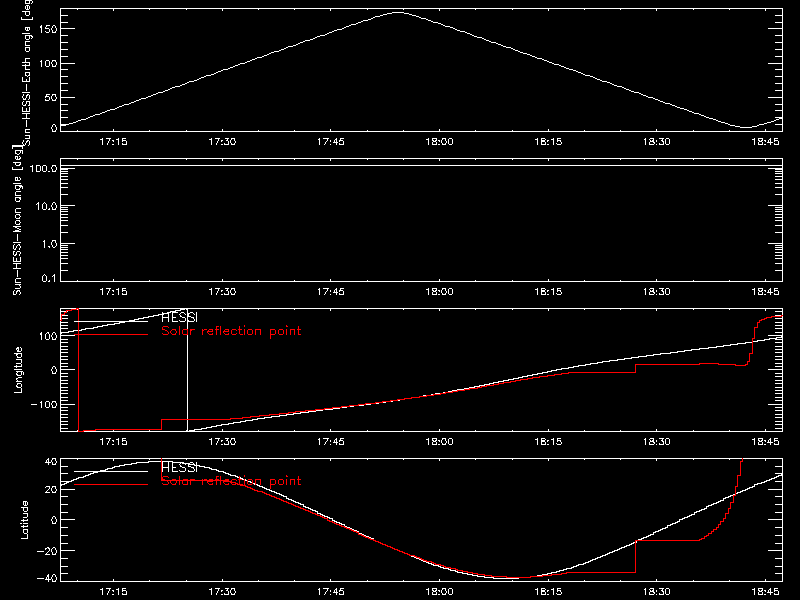The width and height of the screenshot is (800, 600).
Task: Click 18:15 time label under Earth angle plot
Action: point(548,141)
